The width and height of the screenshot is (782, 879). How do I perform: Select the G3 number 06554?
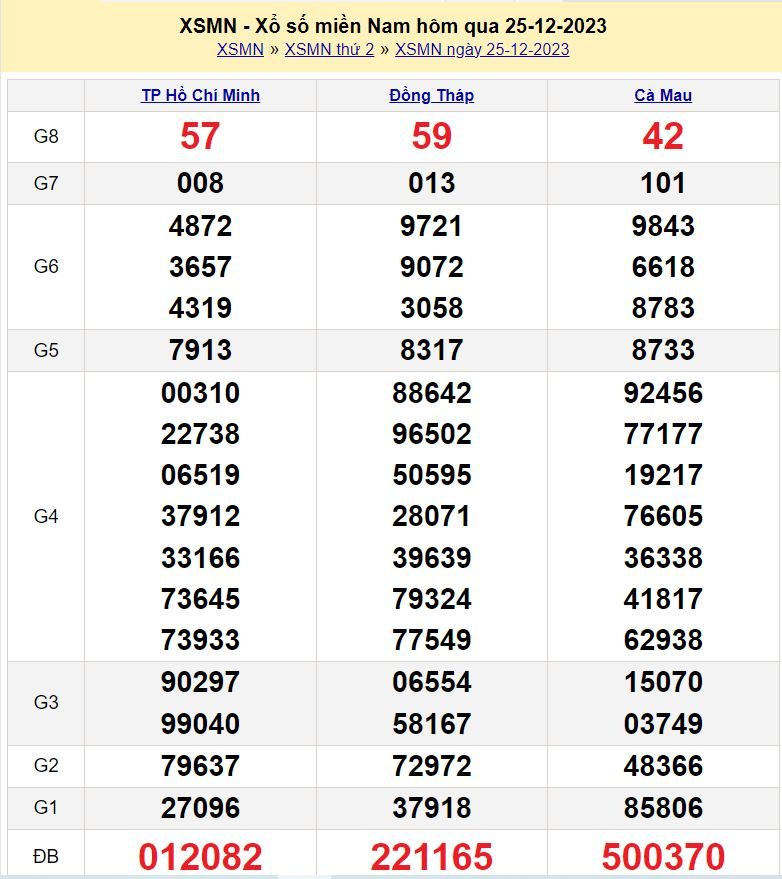pyautogui.click(x=432, y=682)
